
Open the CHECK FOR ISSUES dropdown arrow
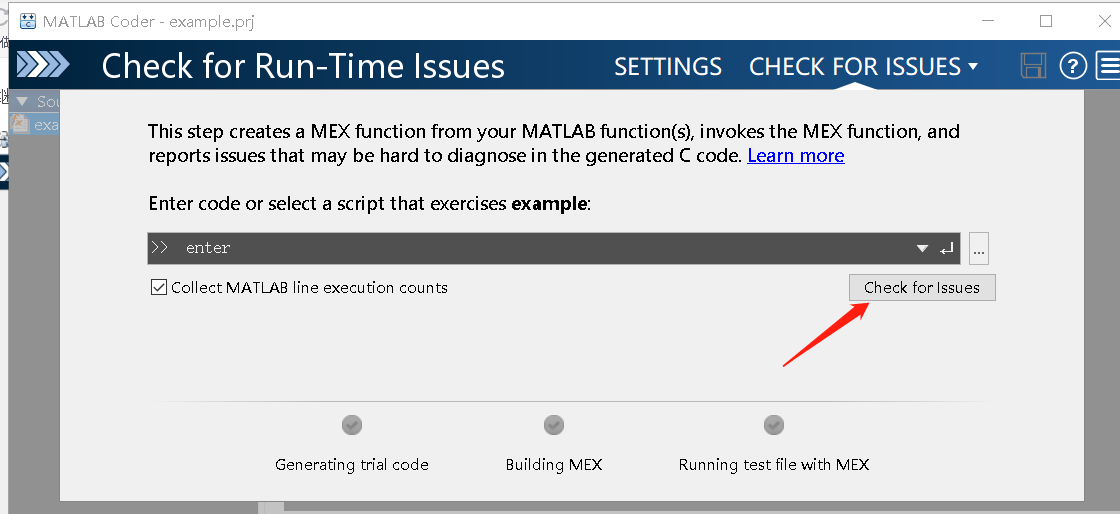973,67
